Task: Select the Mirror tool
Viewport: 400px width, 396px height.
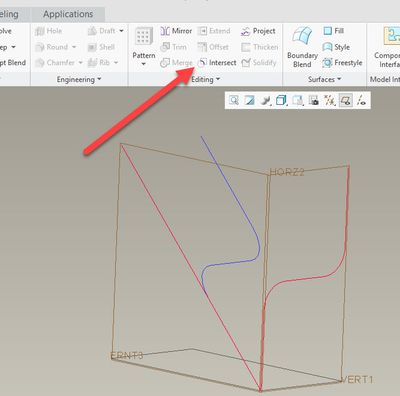Action: coord(176,31)
